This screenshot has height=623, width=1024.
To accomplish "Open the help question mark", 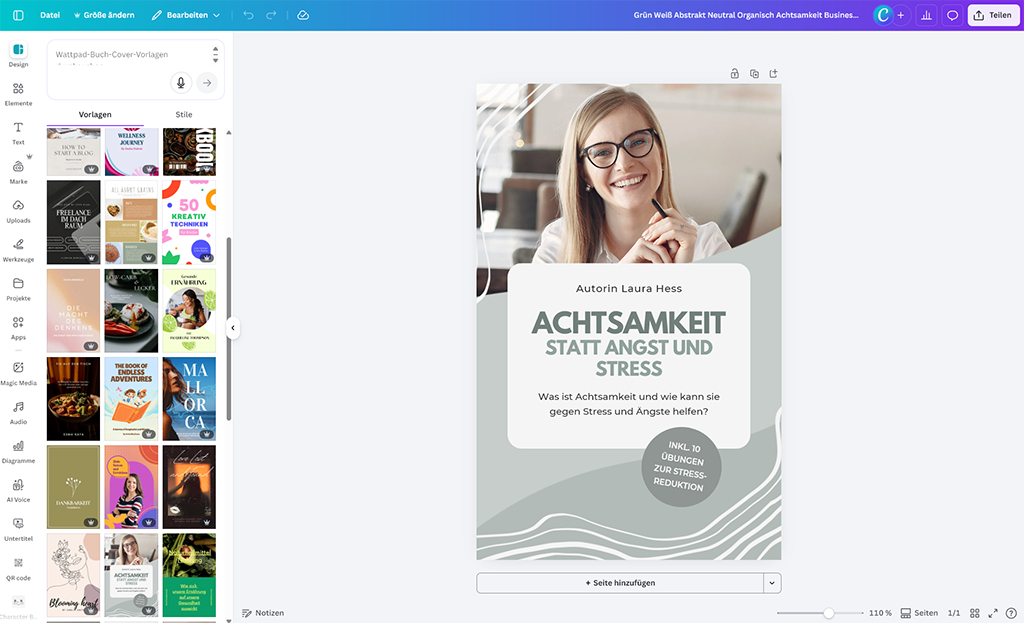I will (1011, 613).
